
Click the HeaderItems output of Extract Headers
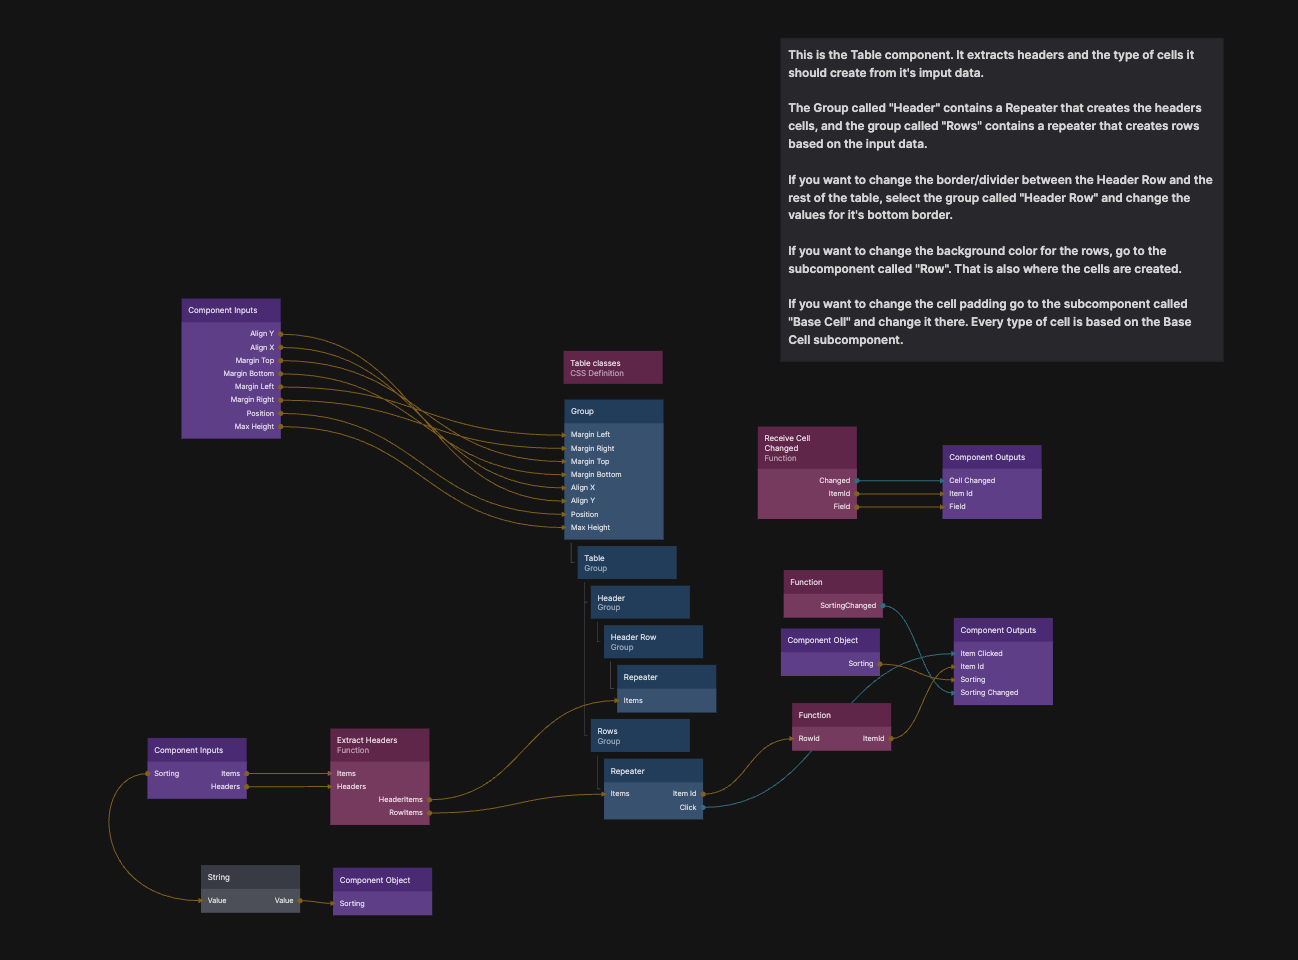tap(429, 800)
